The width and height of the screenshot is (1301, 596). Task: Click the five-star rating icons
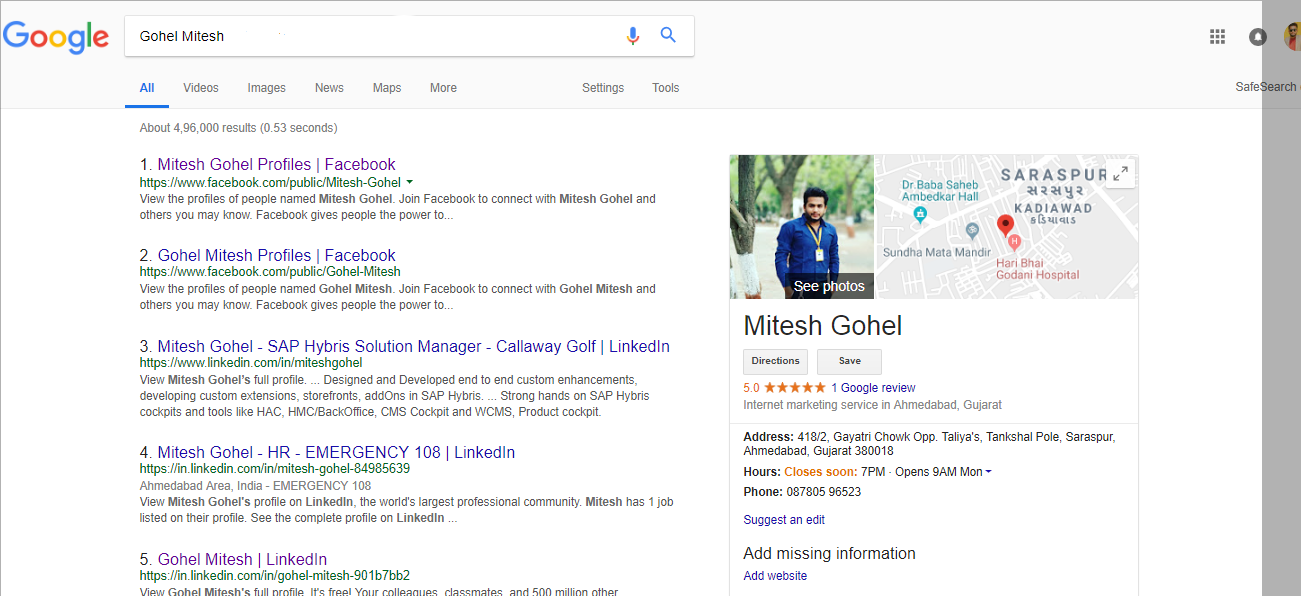pyautogui.click(x=795, y=388)
